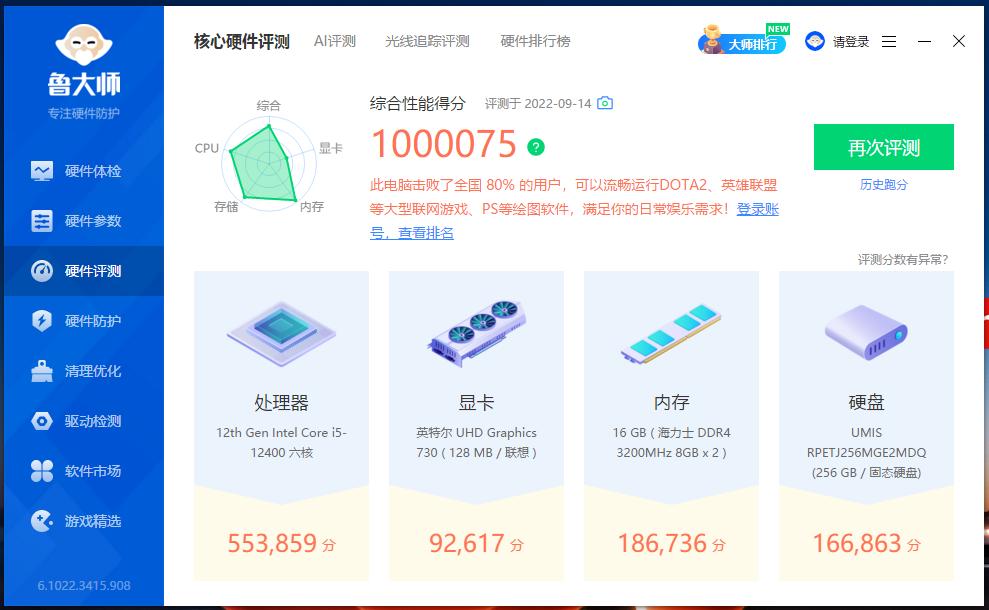Click 请登录 to log in
The image size is (989, 610).
tap(851, 42)
